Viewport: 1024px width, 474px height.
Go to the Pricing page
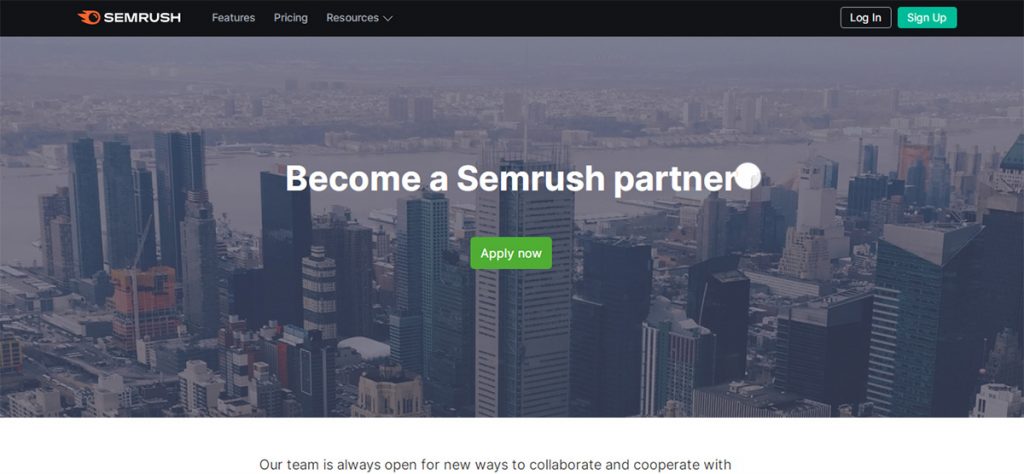point(291,18)
